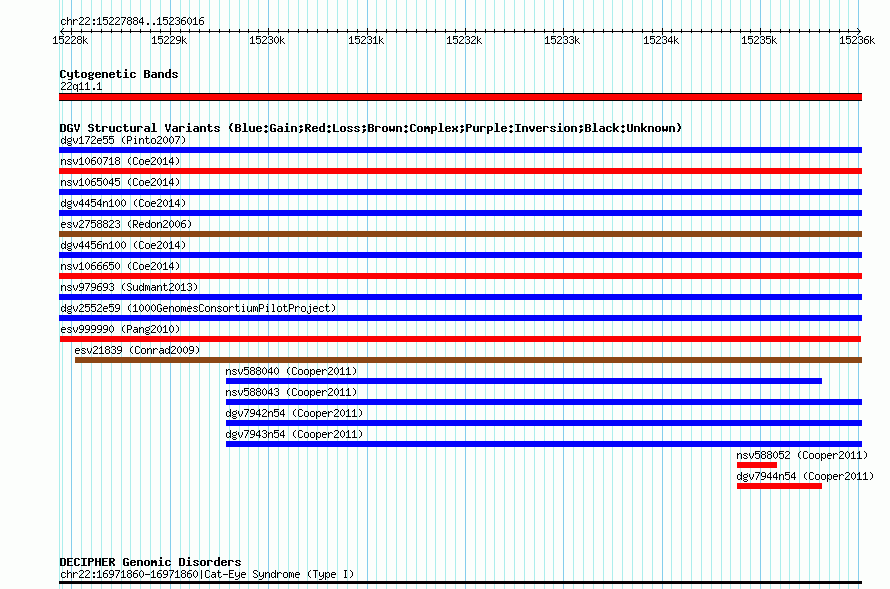Open the nsv979693 (Sudmant2013) label

(x=129, y=287)
